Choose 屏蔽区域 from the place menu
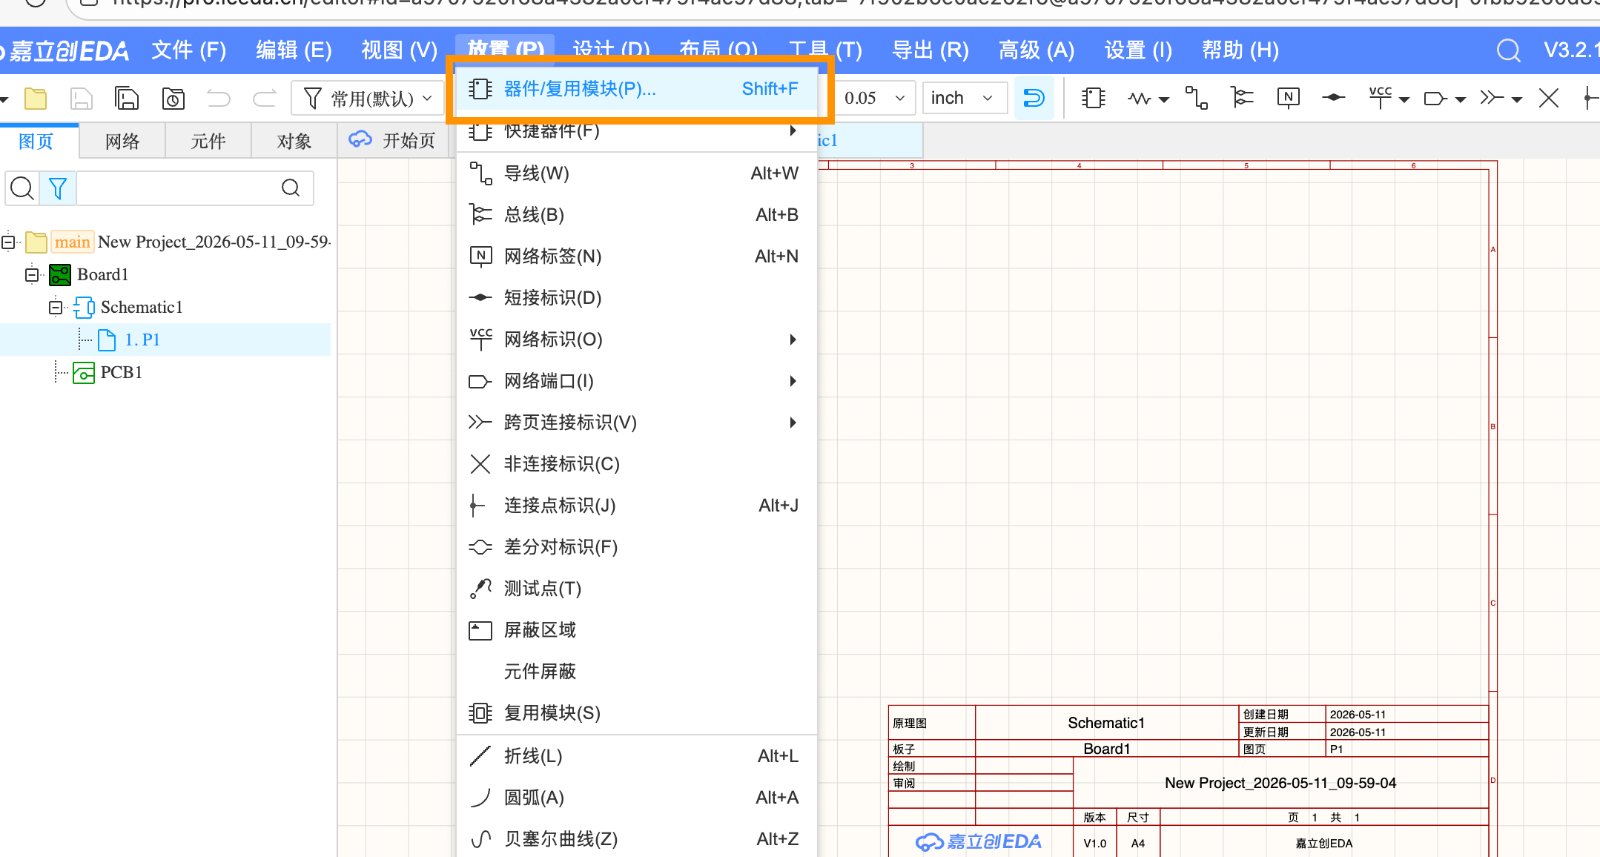 point(637,630)
